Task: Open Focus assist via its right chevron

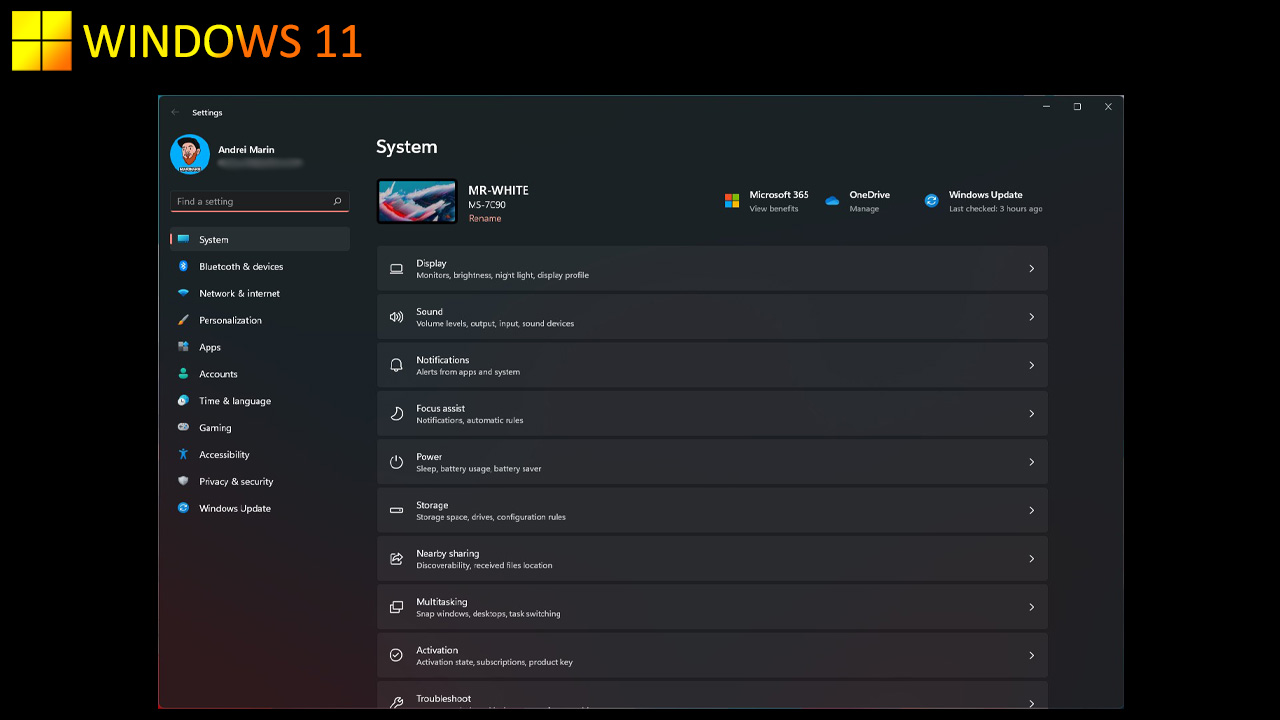Action: (1031, 413)
